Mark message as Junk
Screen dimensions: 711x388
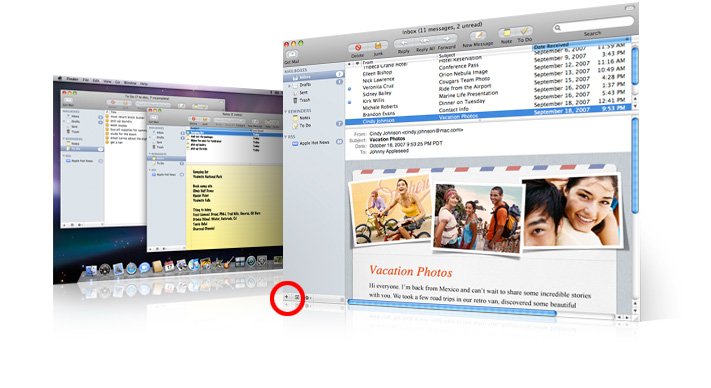click(x=378, y=45)
